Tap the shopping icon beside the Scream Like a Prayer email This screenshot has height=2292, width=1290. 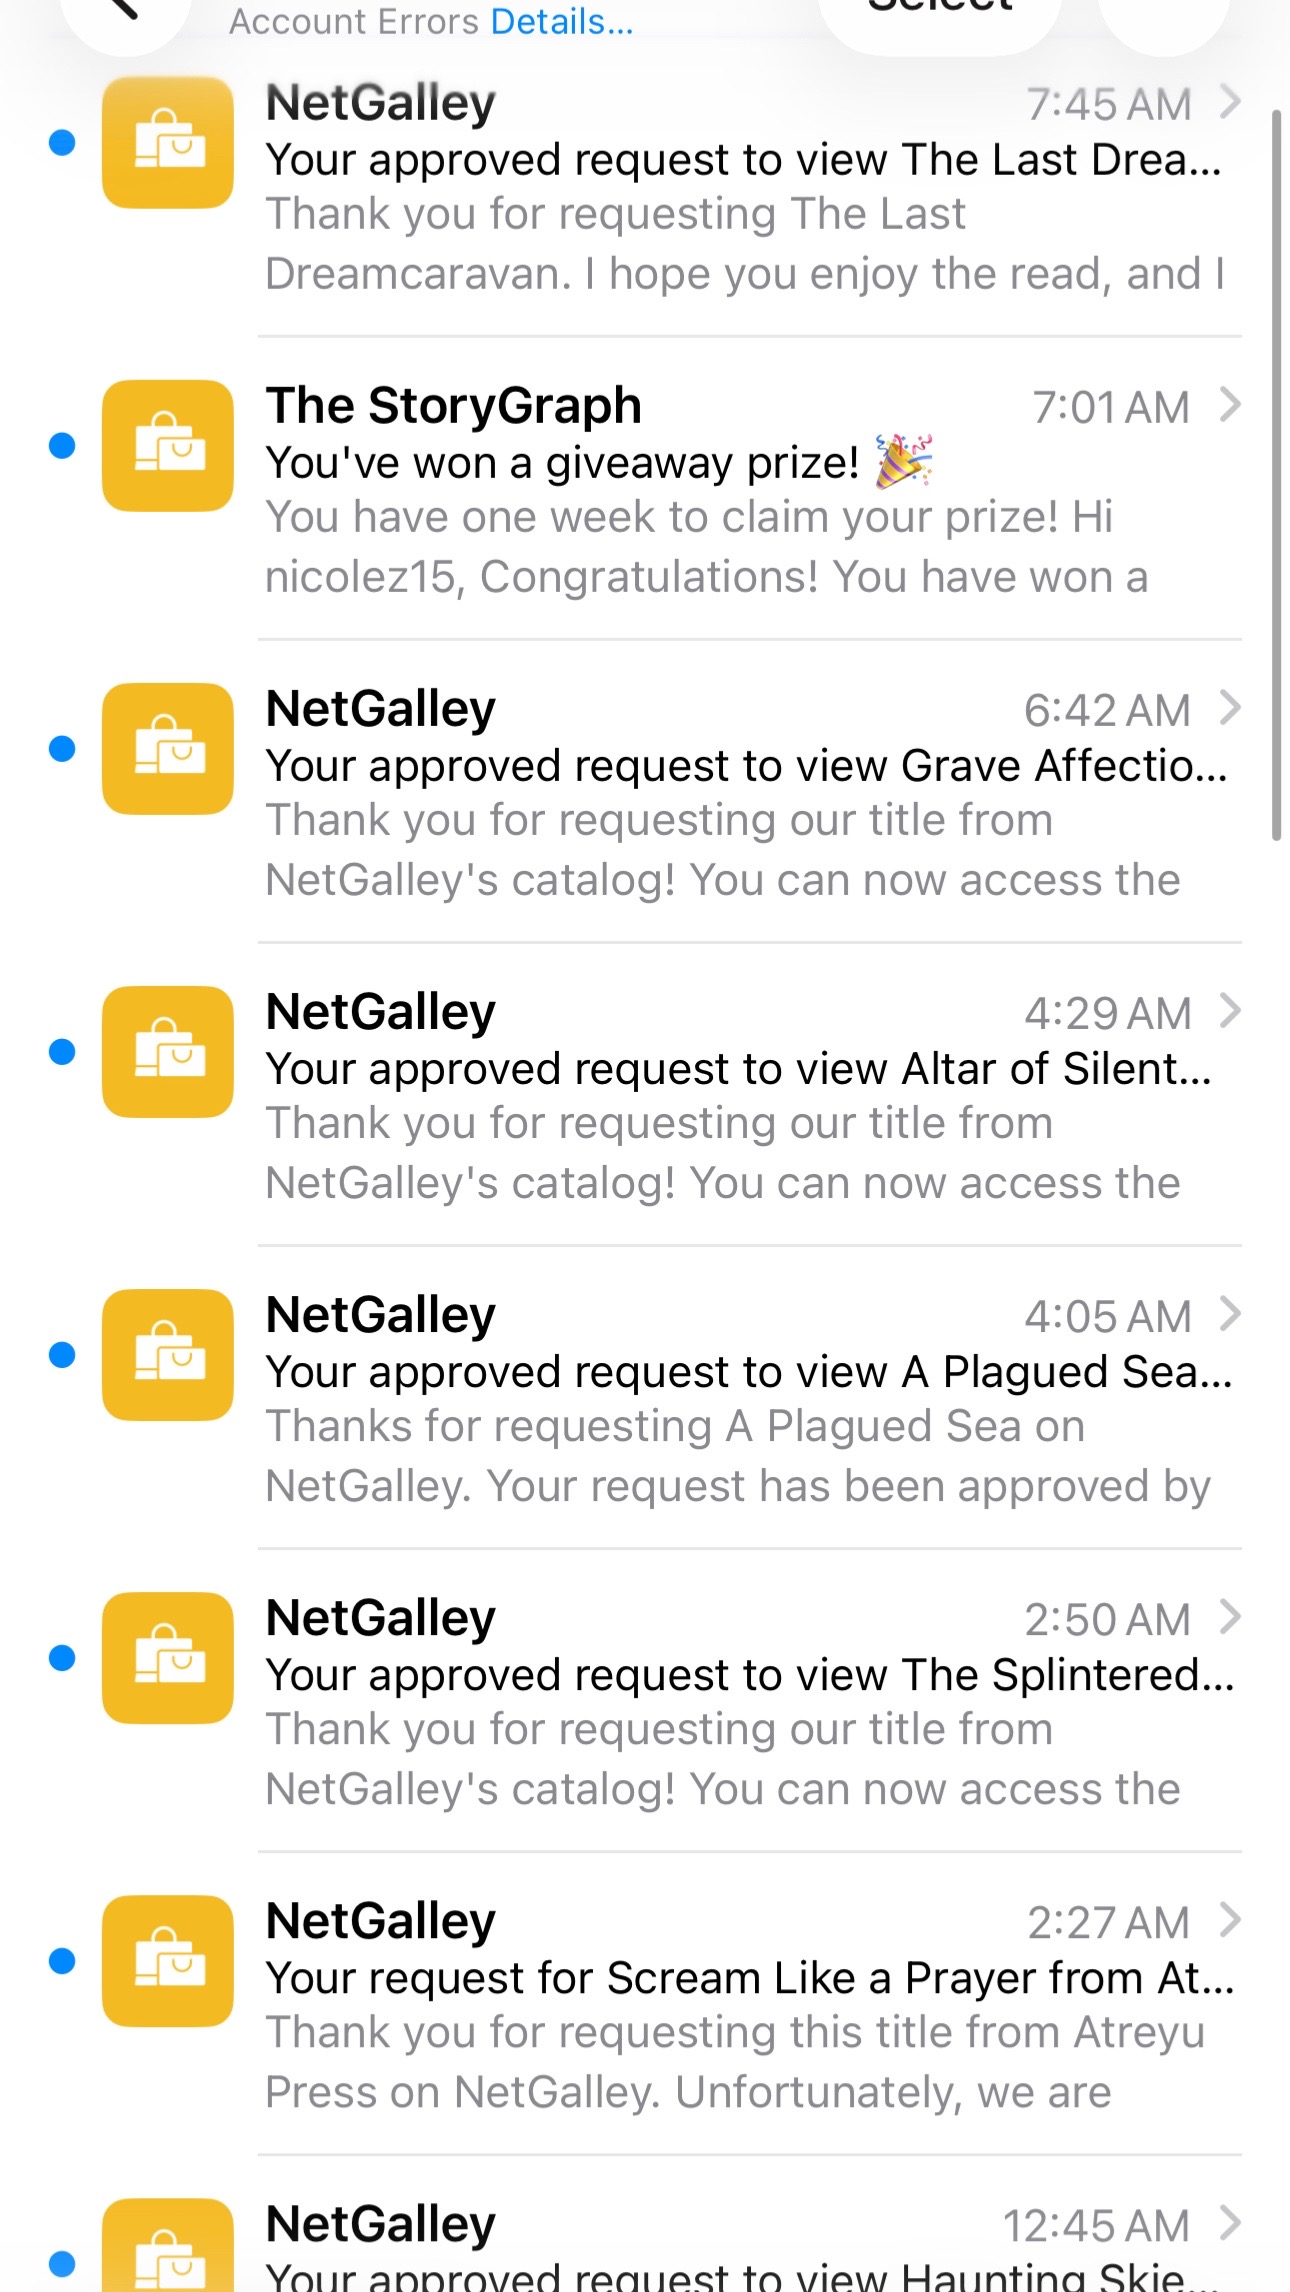pos(168,1961)
